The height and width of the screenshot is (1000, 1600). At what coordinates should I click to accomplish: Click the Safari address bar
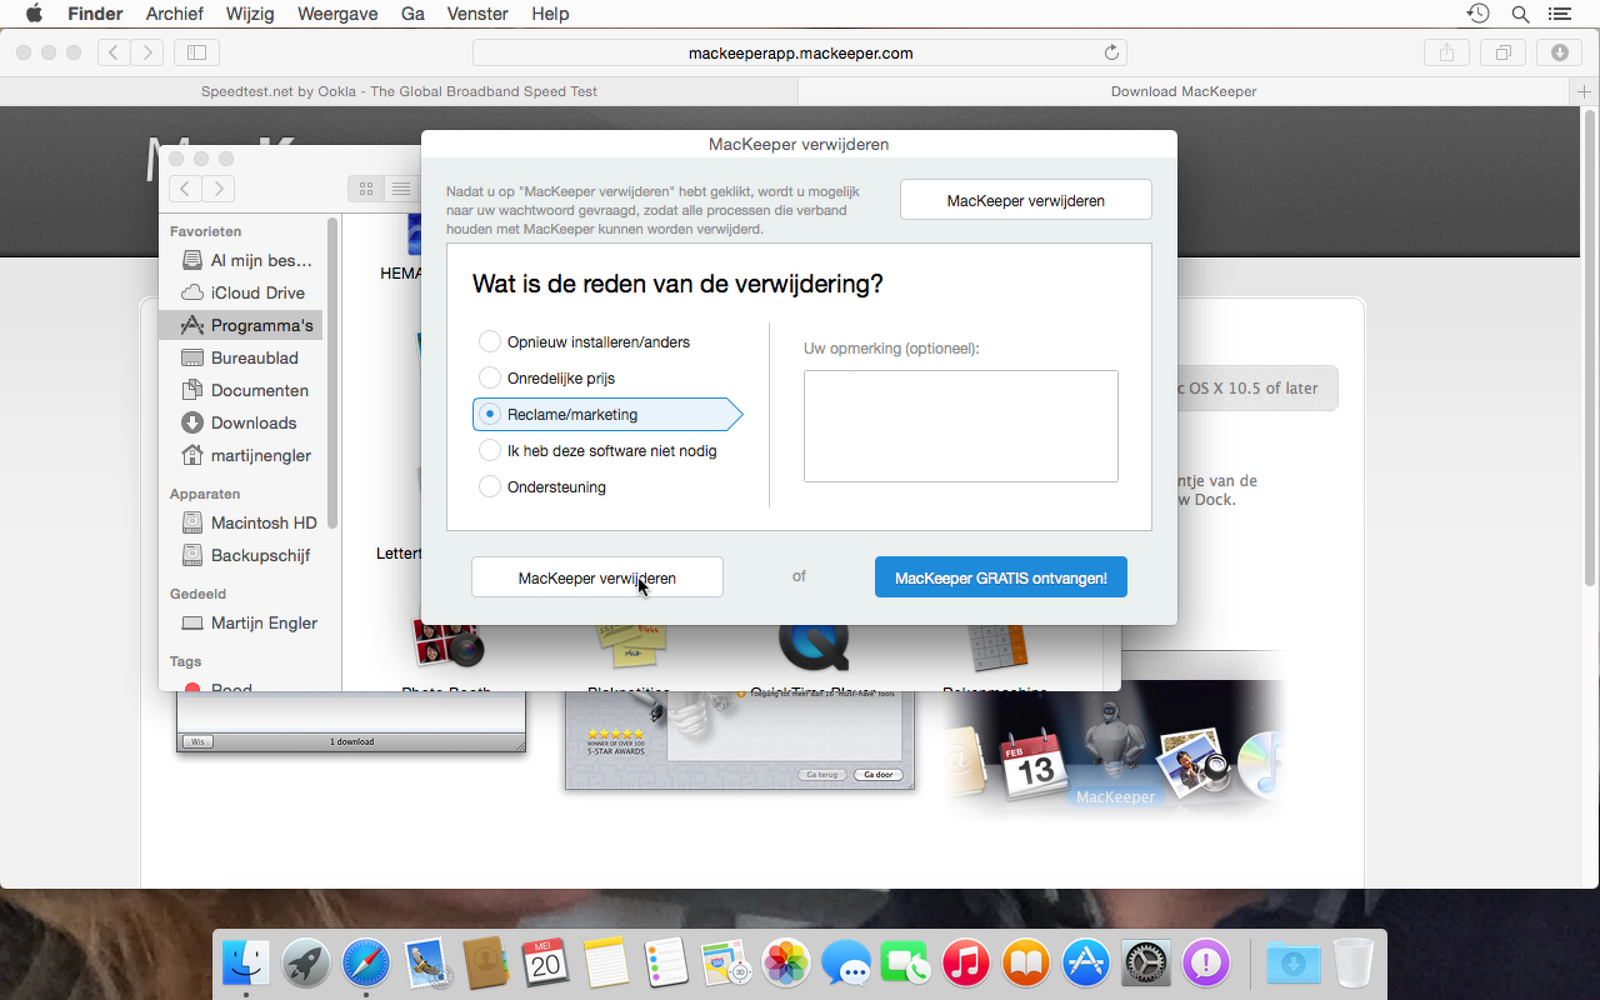pyautogui.click(x=800, y=53)
